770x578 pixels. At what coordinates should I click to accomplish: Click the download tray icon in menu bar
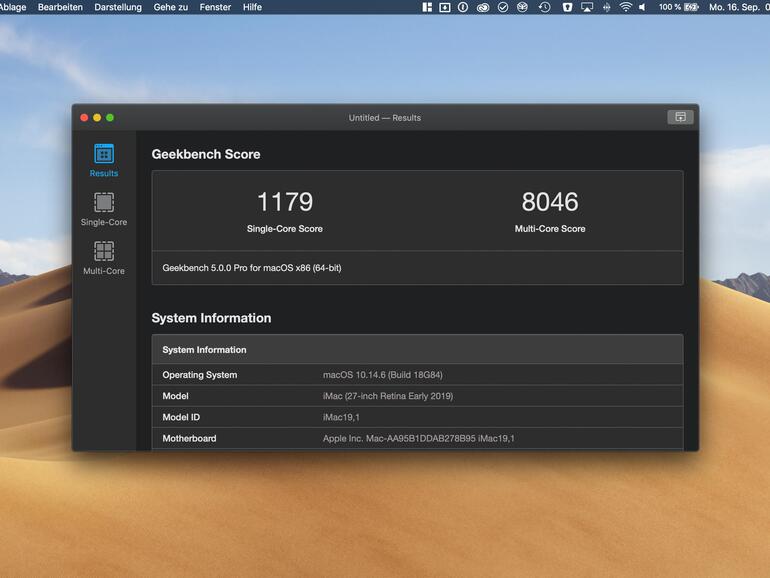[x=444, y=7]
